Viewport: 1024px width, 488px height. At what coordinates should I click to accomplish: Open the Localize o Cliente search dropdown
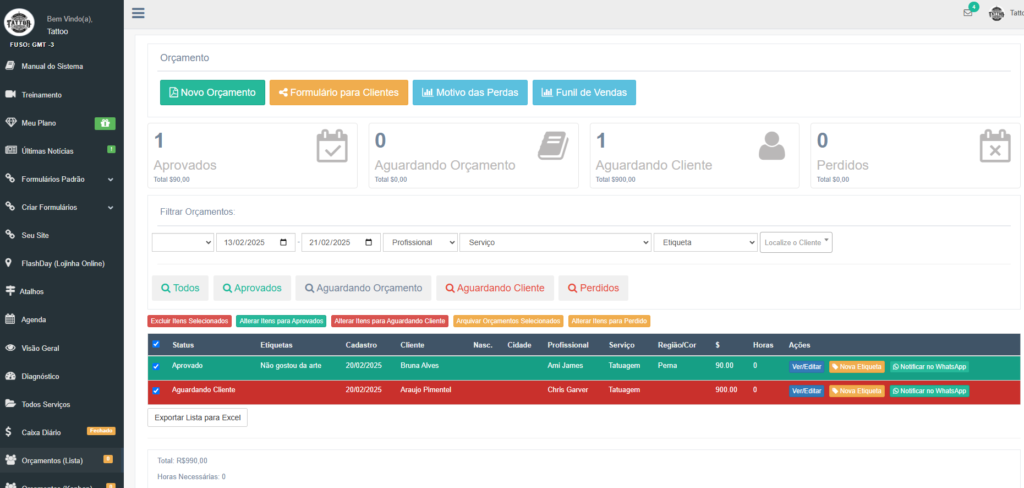(796, 242)
